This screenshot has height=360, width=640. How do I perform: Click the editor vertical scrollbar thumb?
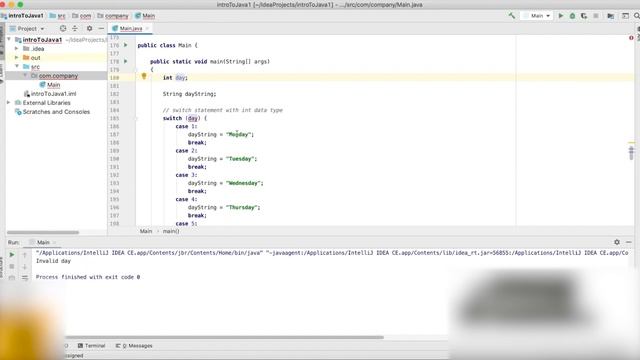pyautogui.click(x=631, y=153)
